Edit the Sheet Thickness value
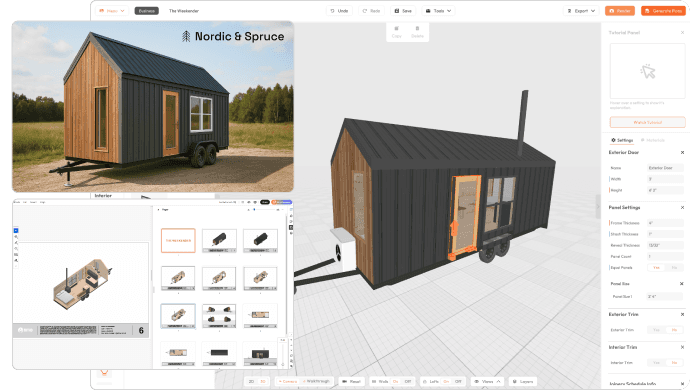The image size is (690, 390). (665, 234)
